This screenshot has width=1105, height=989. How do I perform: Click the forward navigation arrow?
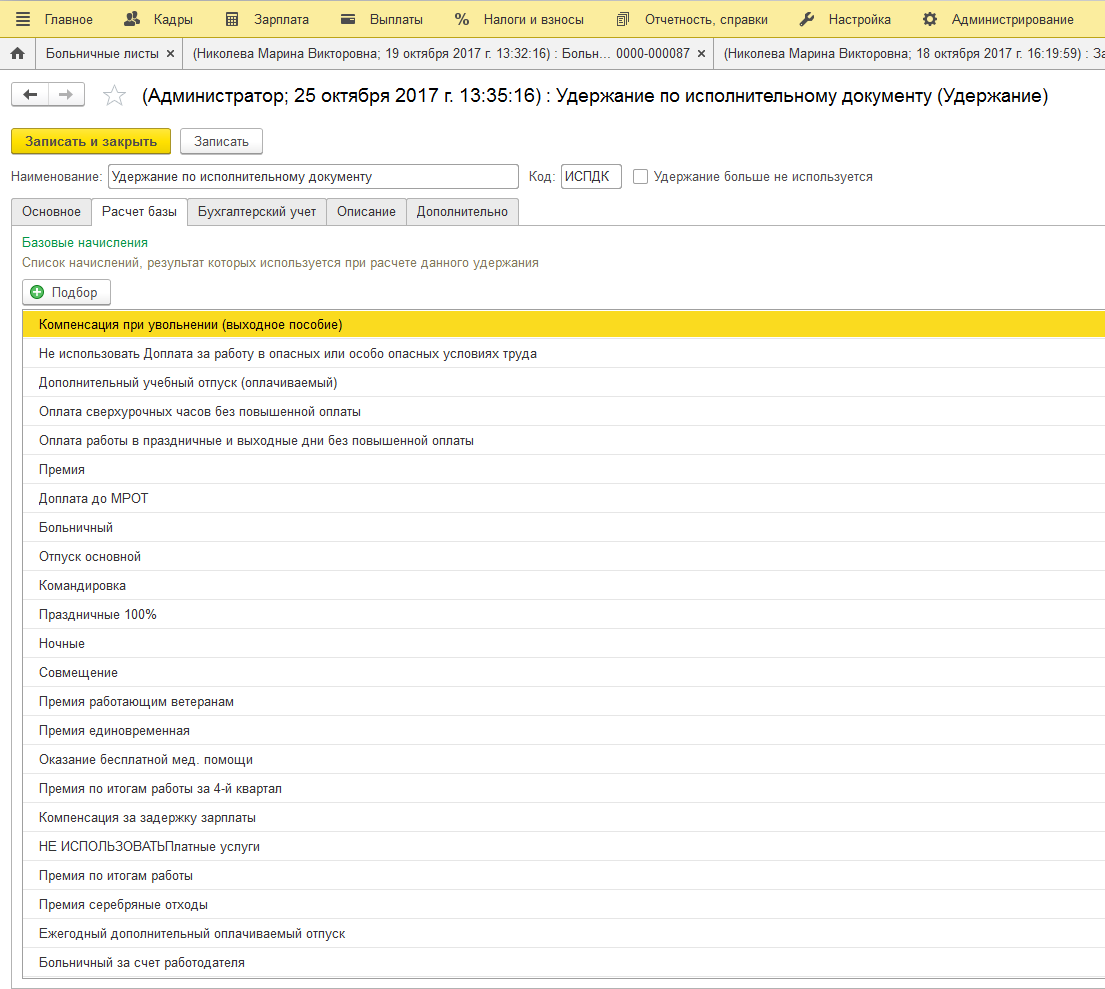pos(66,94)
